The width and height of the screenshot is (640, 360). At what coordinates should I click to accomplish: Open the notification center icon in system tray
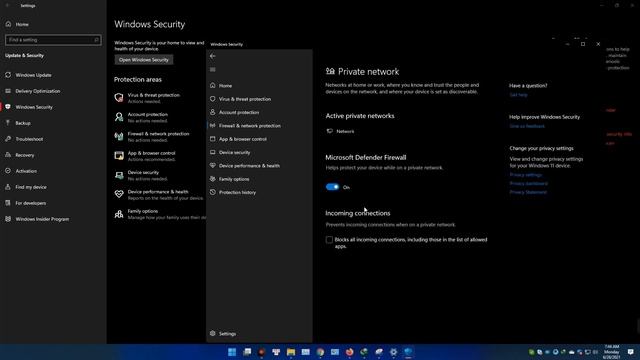pos(631,352)
